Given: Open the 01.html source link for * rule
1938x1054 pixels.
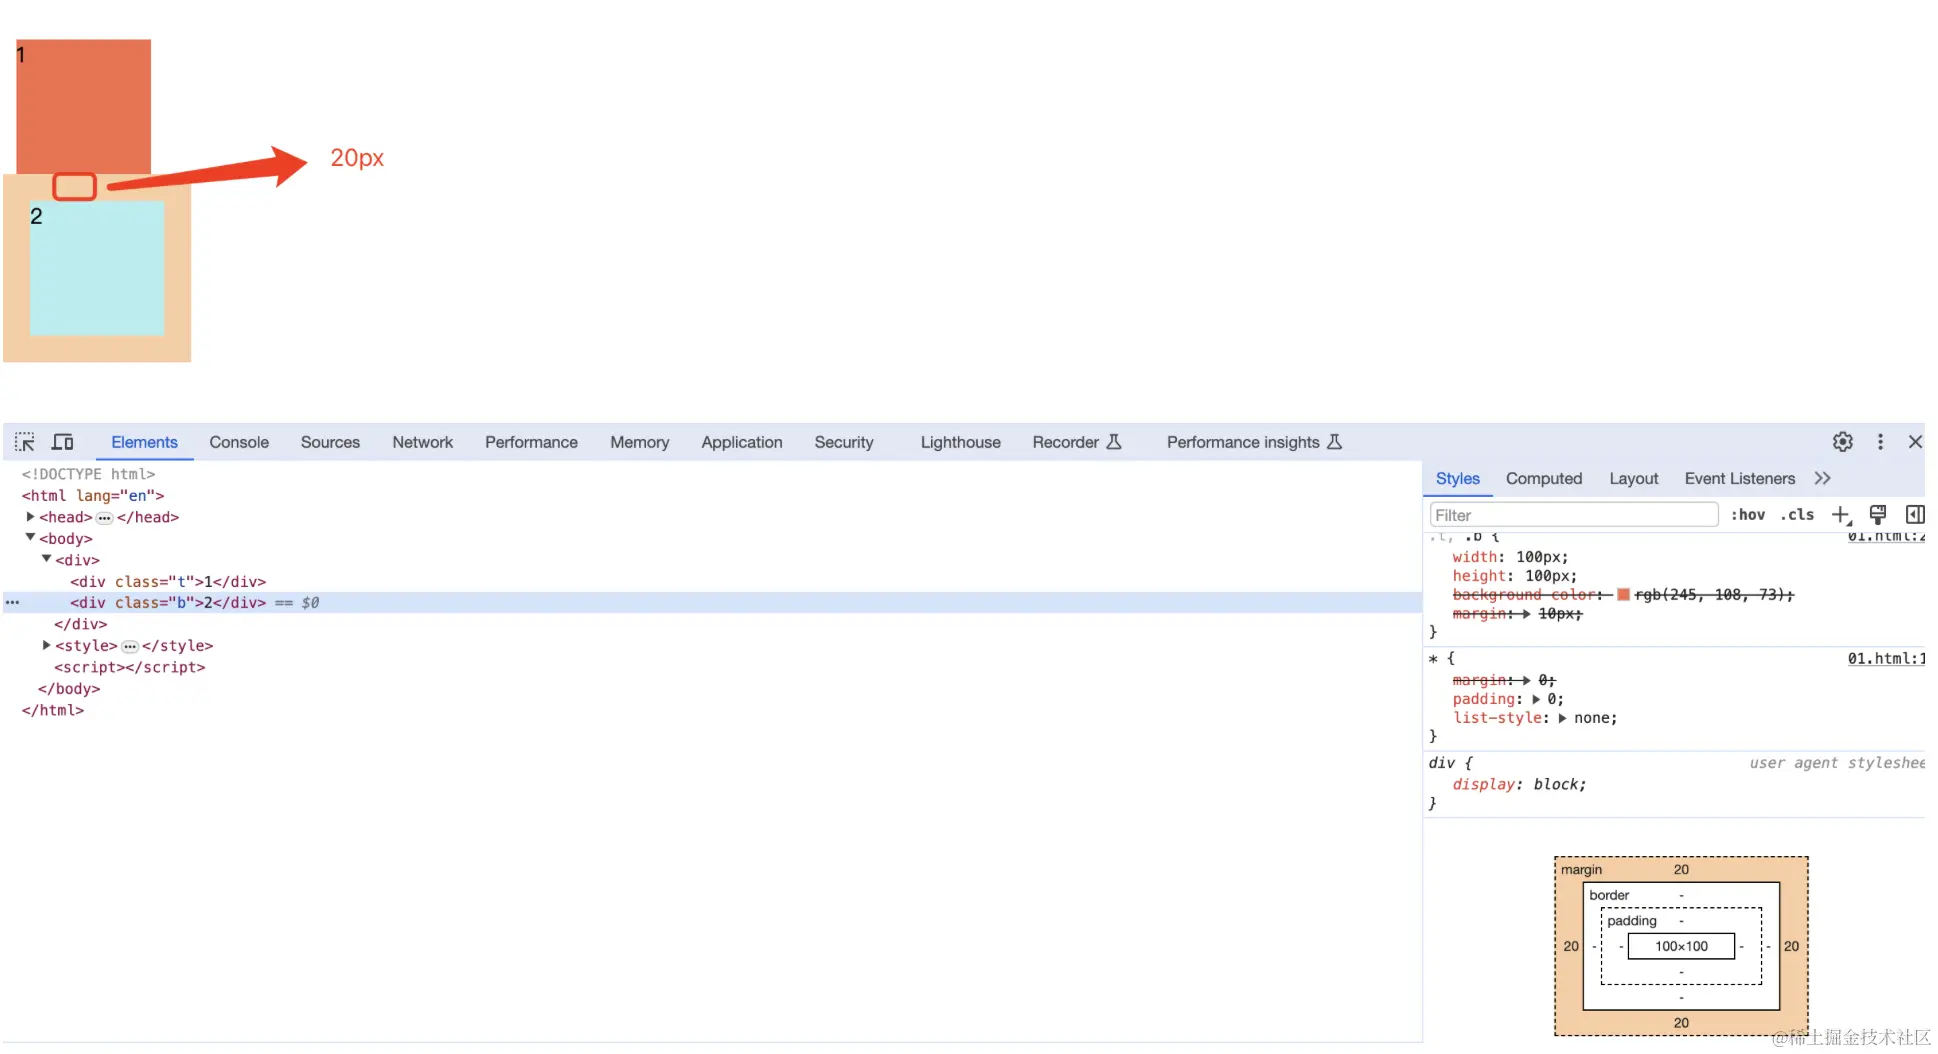Looking at the screenshot, I should coord(1886,659).
